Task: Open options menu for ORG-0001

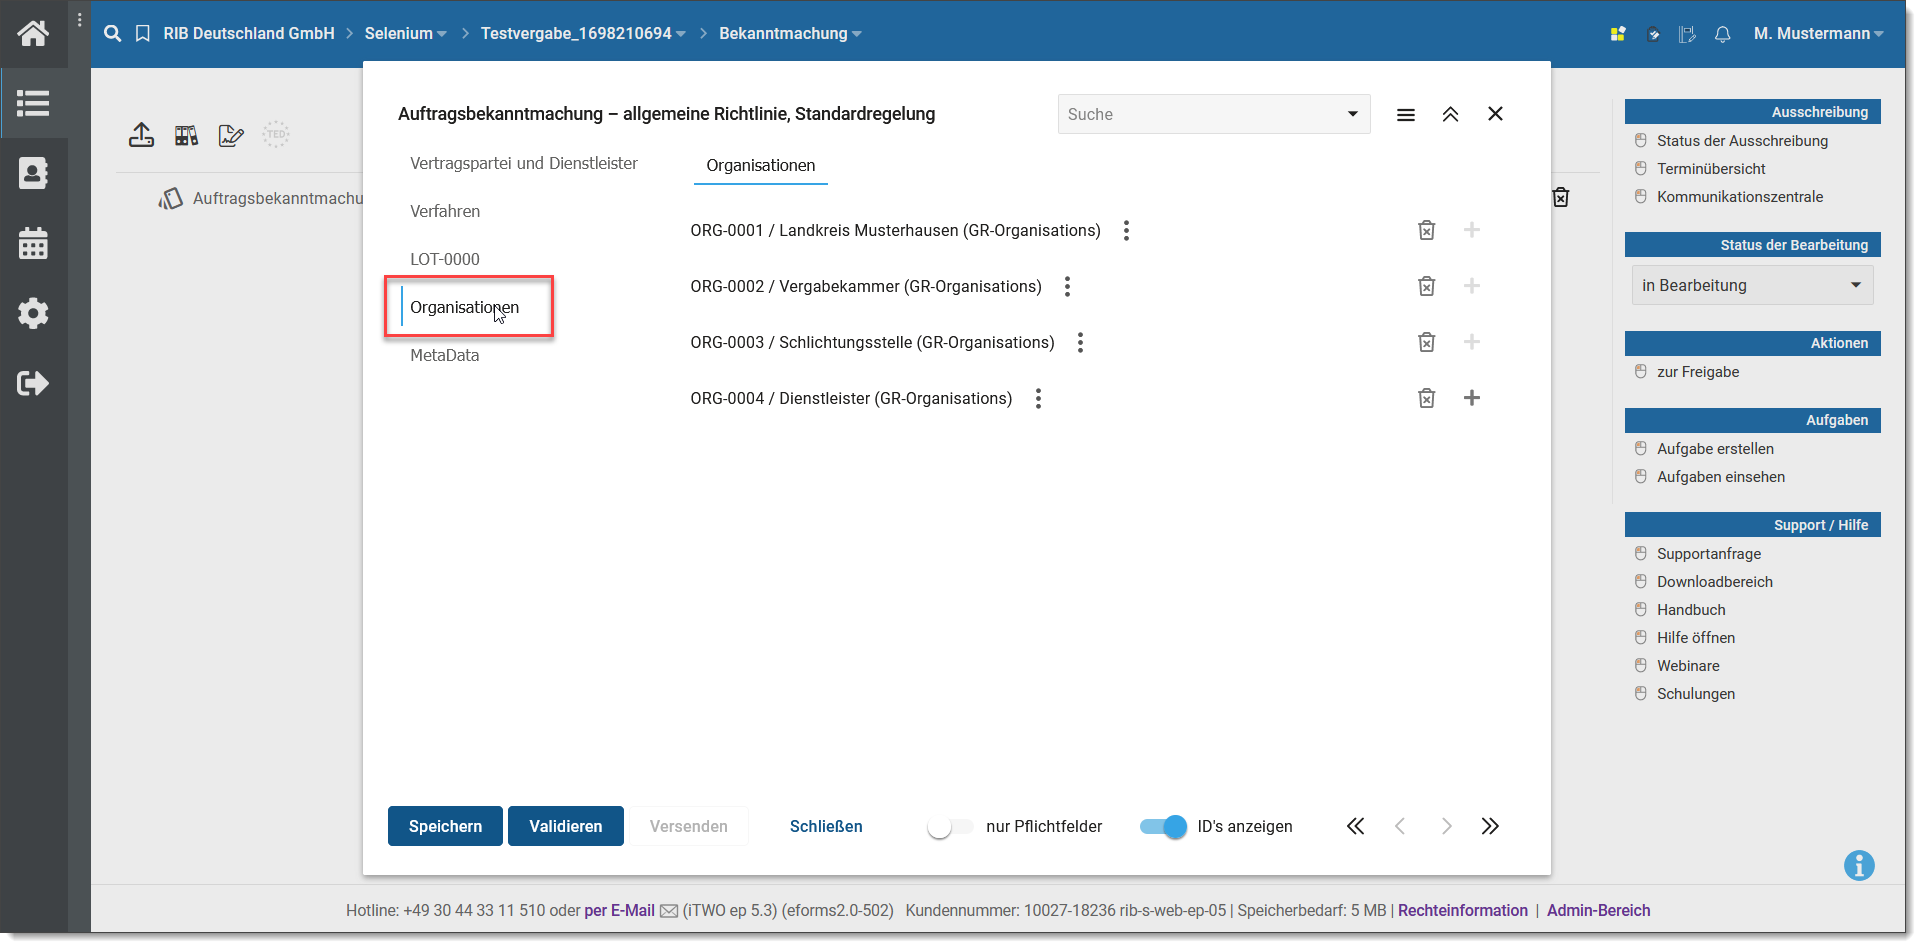Action: [1126, 231]
